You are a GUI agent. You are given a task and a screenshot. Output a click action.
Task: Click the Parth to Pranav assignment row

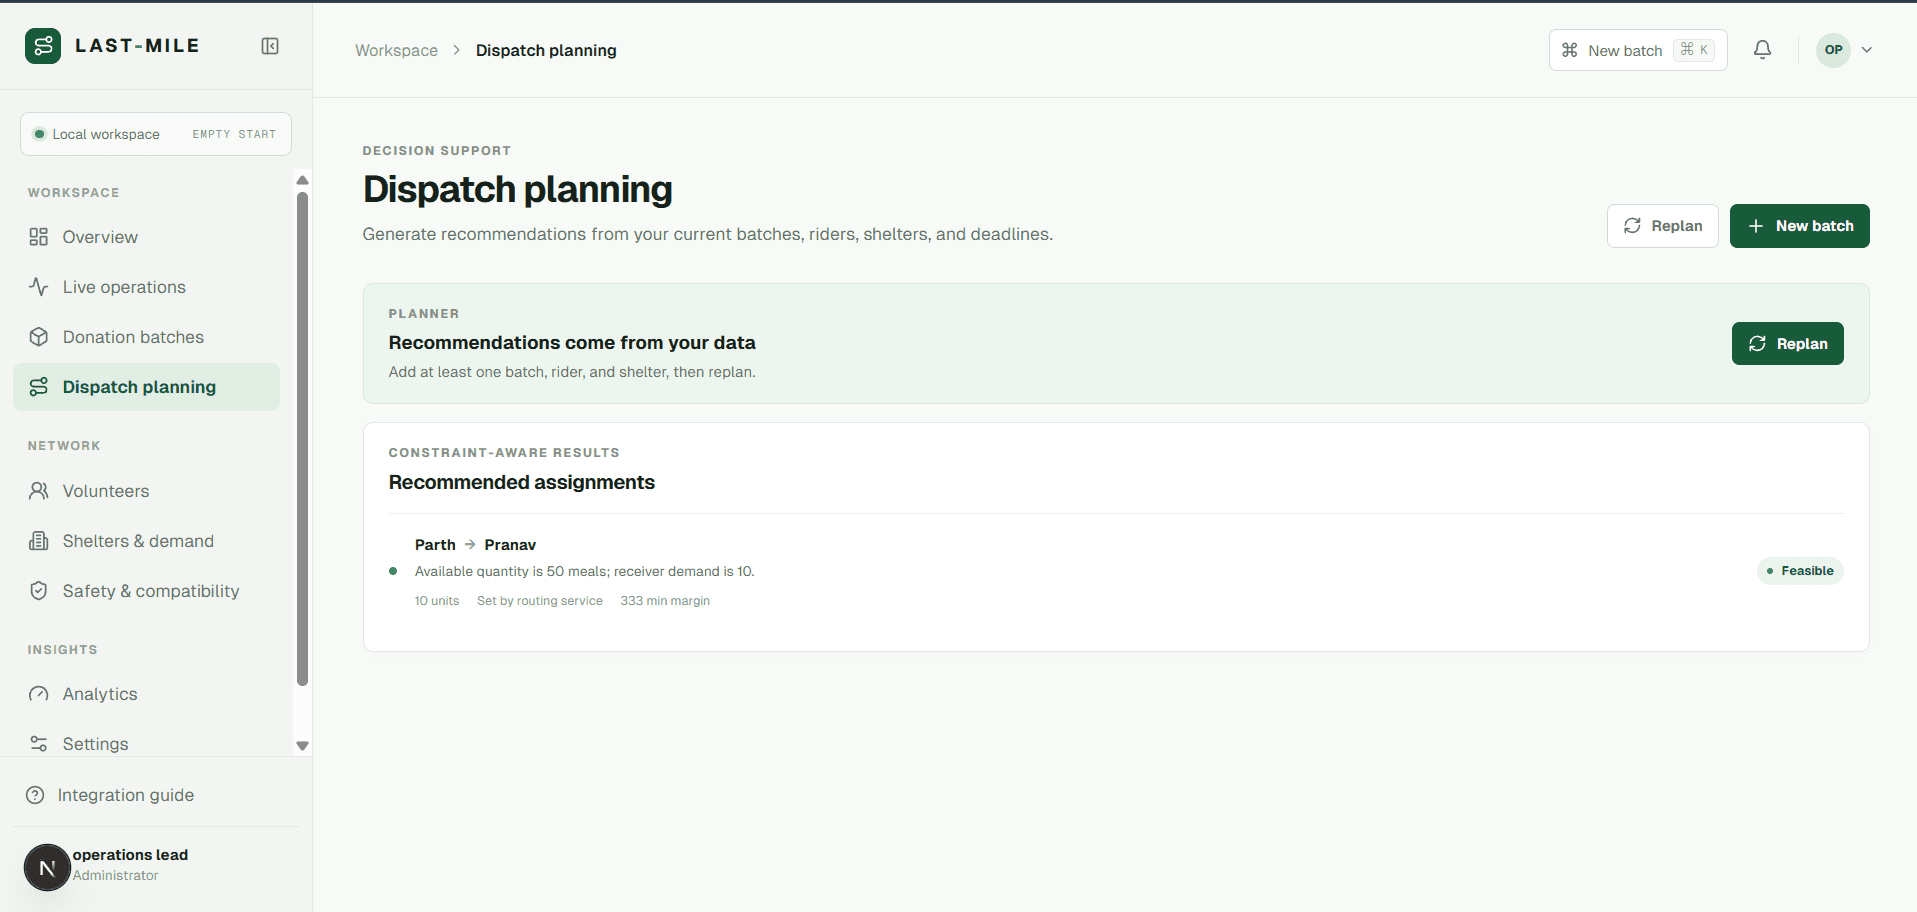(1115, 571)
